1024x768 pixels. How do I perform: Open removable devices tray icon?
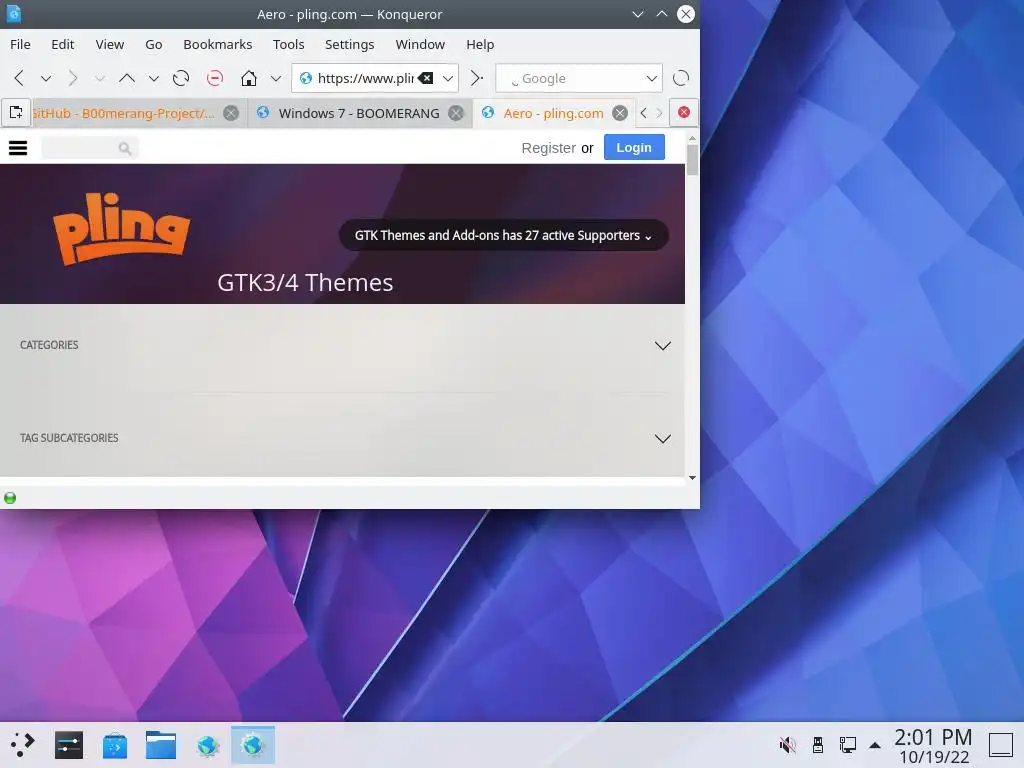tap(818, 744)
